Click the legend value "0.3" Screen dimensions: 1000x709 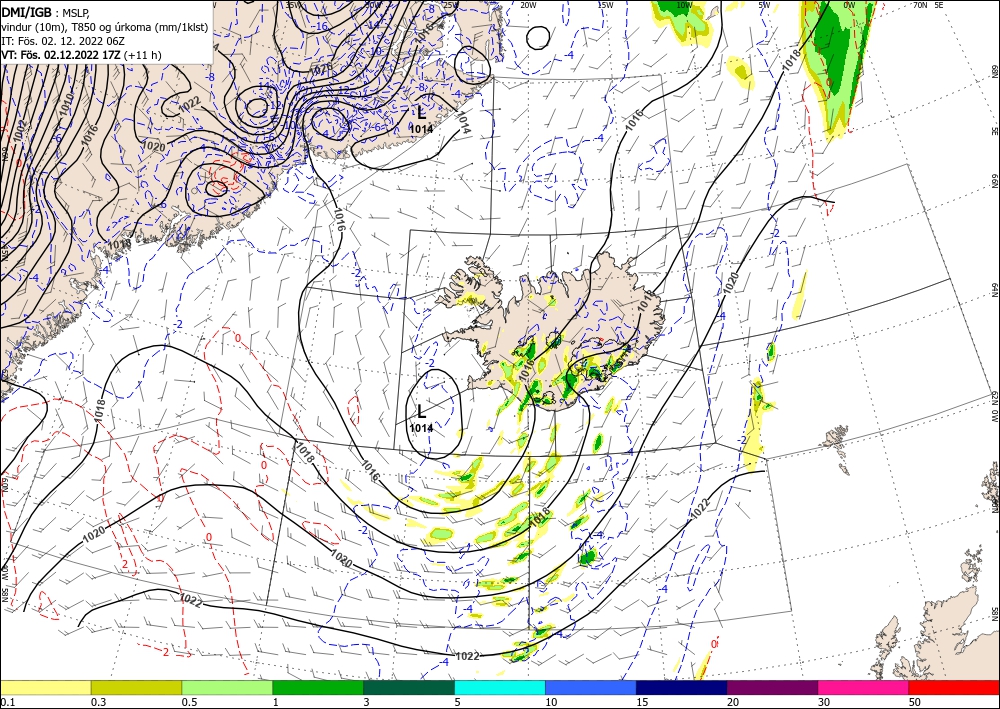(98, 702)
